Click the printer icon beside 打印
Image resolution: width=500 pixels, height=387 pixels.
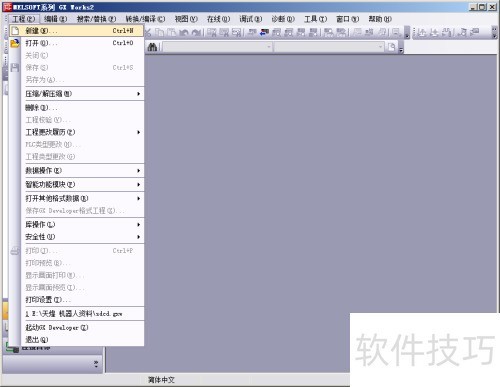15,251
